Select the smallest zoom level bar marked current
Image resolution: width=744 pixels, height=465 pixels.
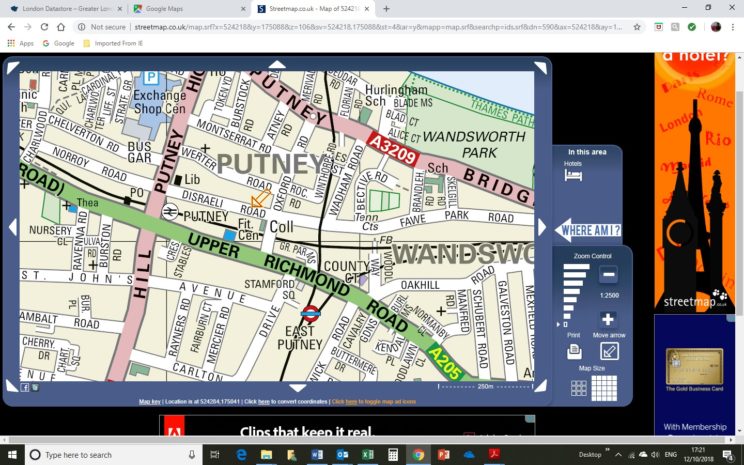pyautogui.click(x=565, y=325)
